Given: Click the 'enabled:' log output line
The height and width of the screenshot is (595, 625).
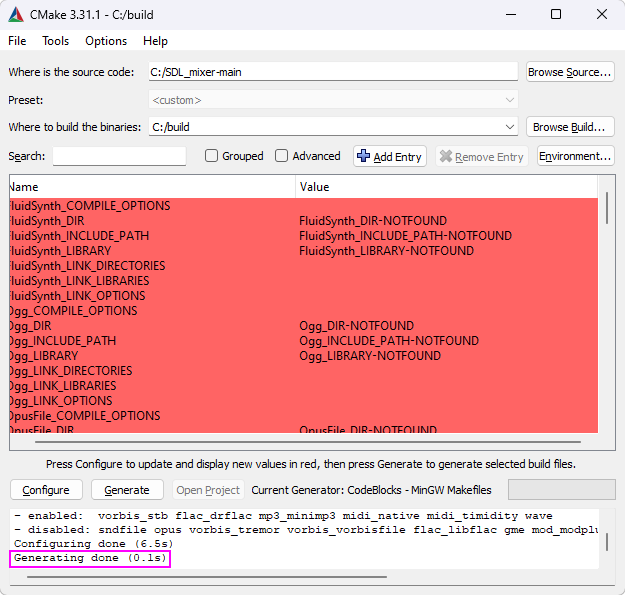Looking at the screenshot, I should (283, 516).
